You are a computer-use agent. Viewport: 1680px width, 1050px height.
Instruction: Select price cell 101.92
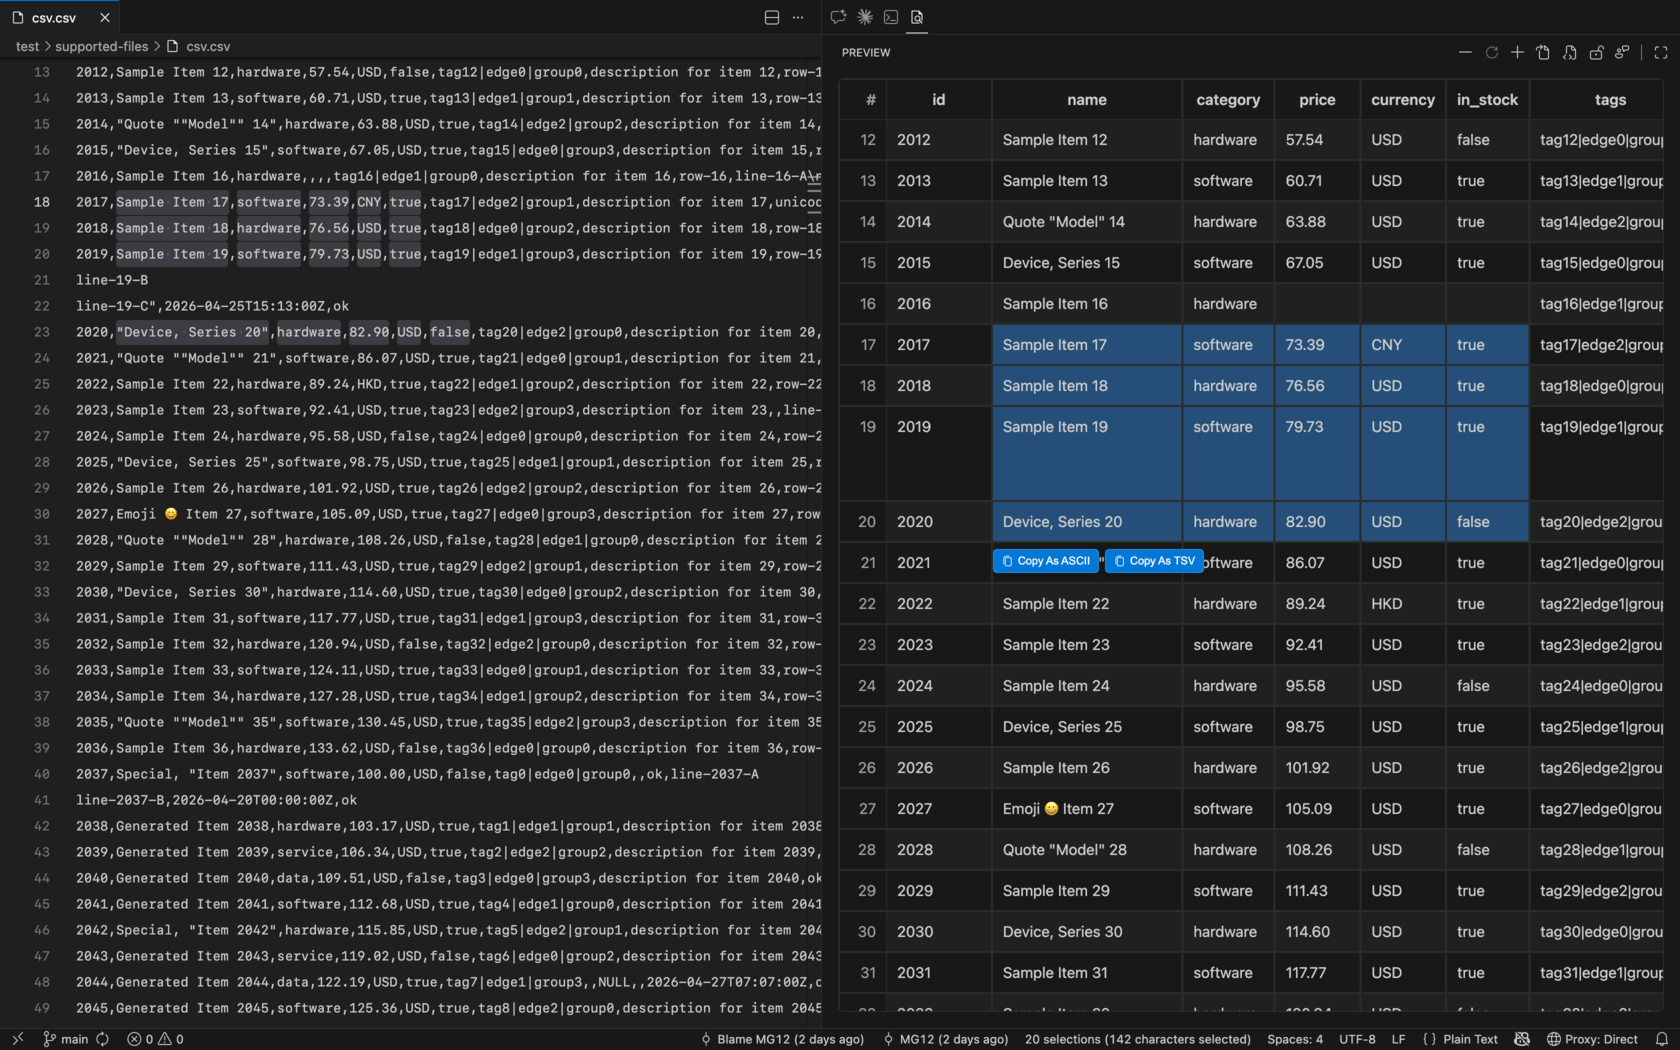(x=1317, y=768)
